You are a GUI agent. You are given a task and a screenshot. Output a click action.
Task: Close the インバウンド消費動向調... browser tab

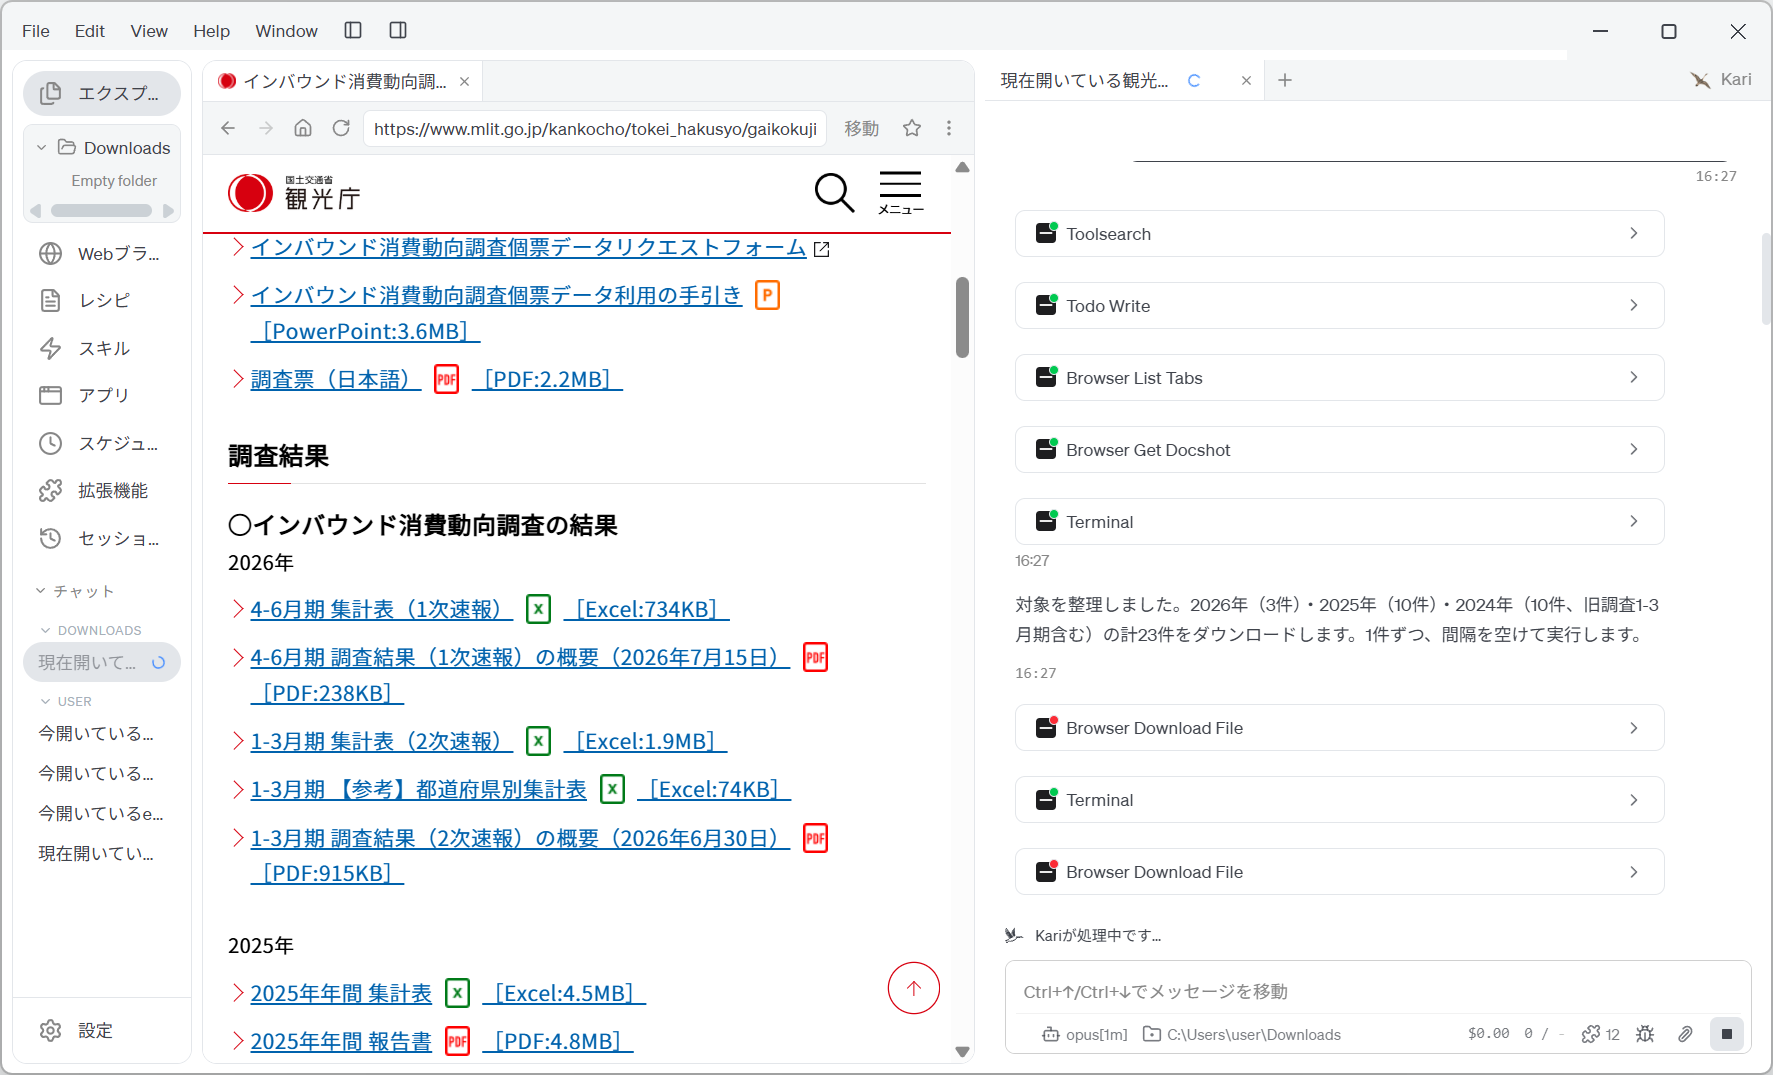click(x=465, y=81)
